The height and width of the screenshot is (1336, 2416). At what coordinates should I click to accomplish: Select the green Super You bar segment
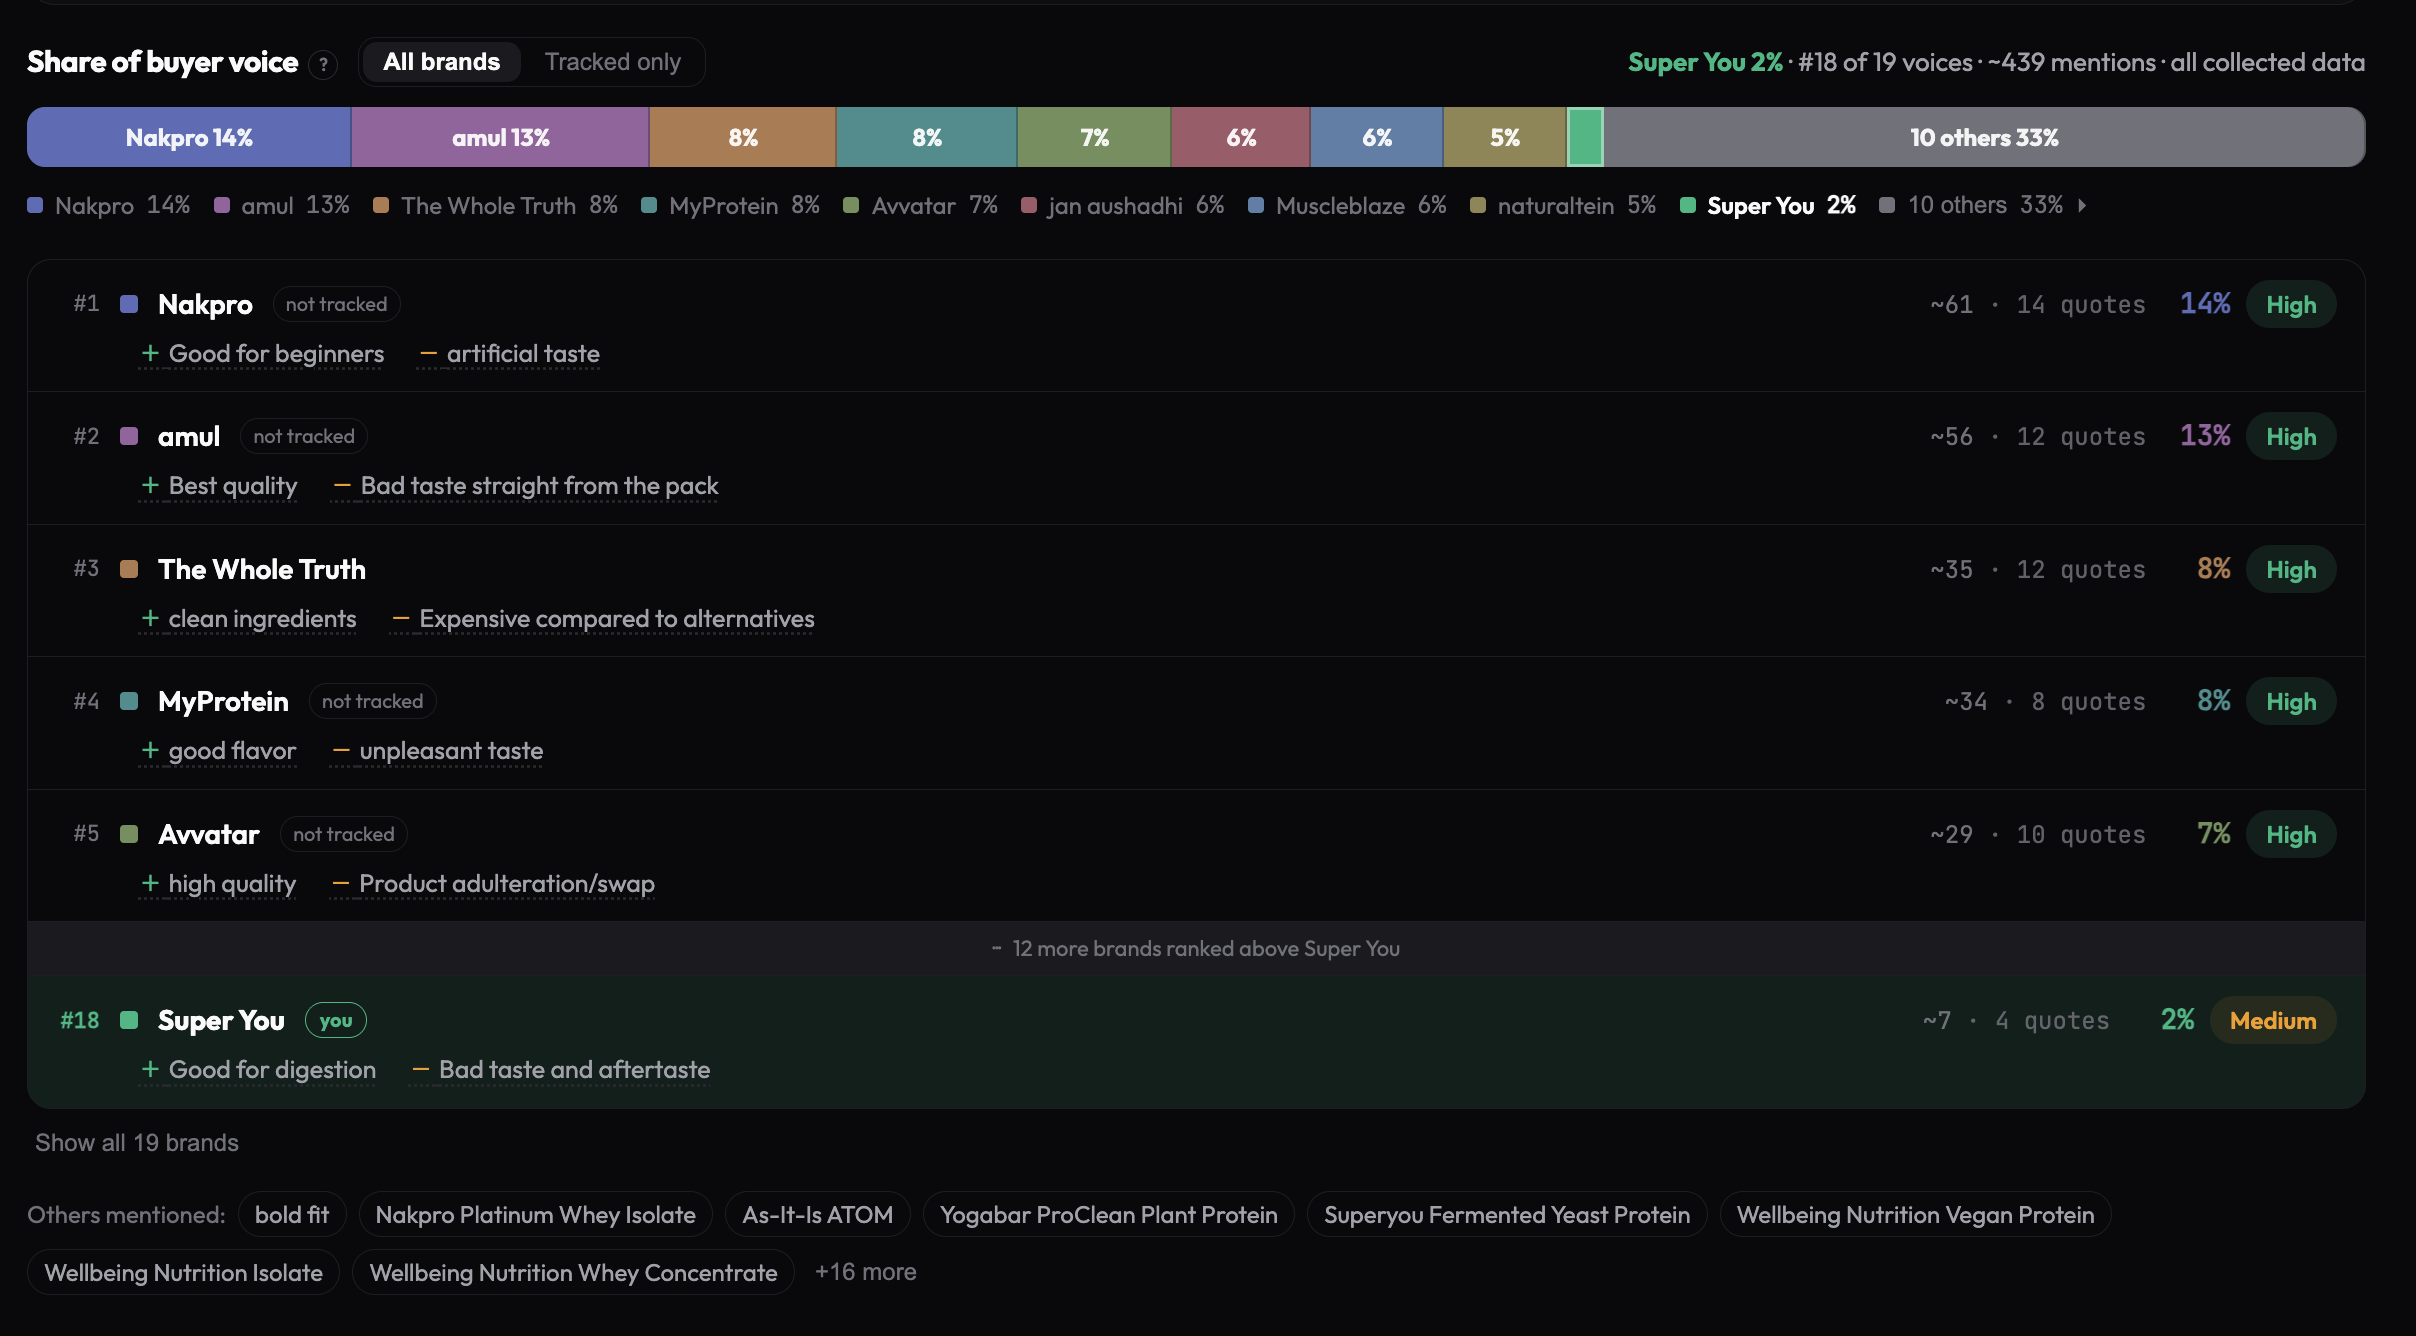[1585, 137]
